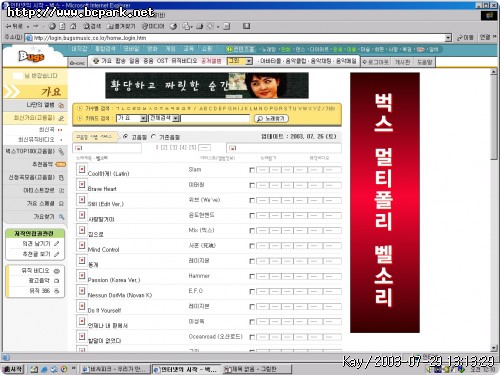Viewport: 500px width, 375px height.
Task: Click pencil icon beside 의견 남기기
Action: click(57, 244)
